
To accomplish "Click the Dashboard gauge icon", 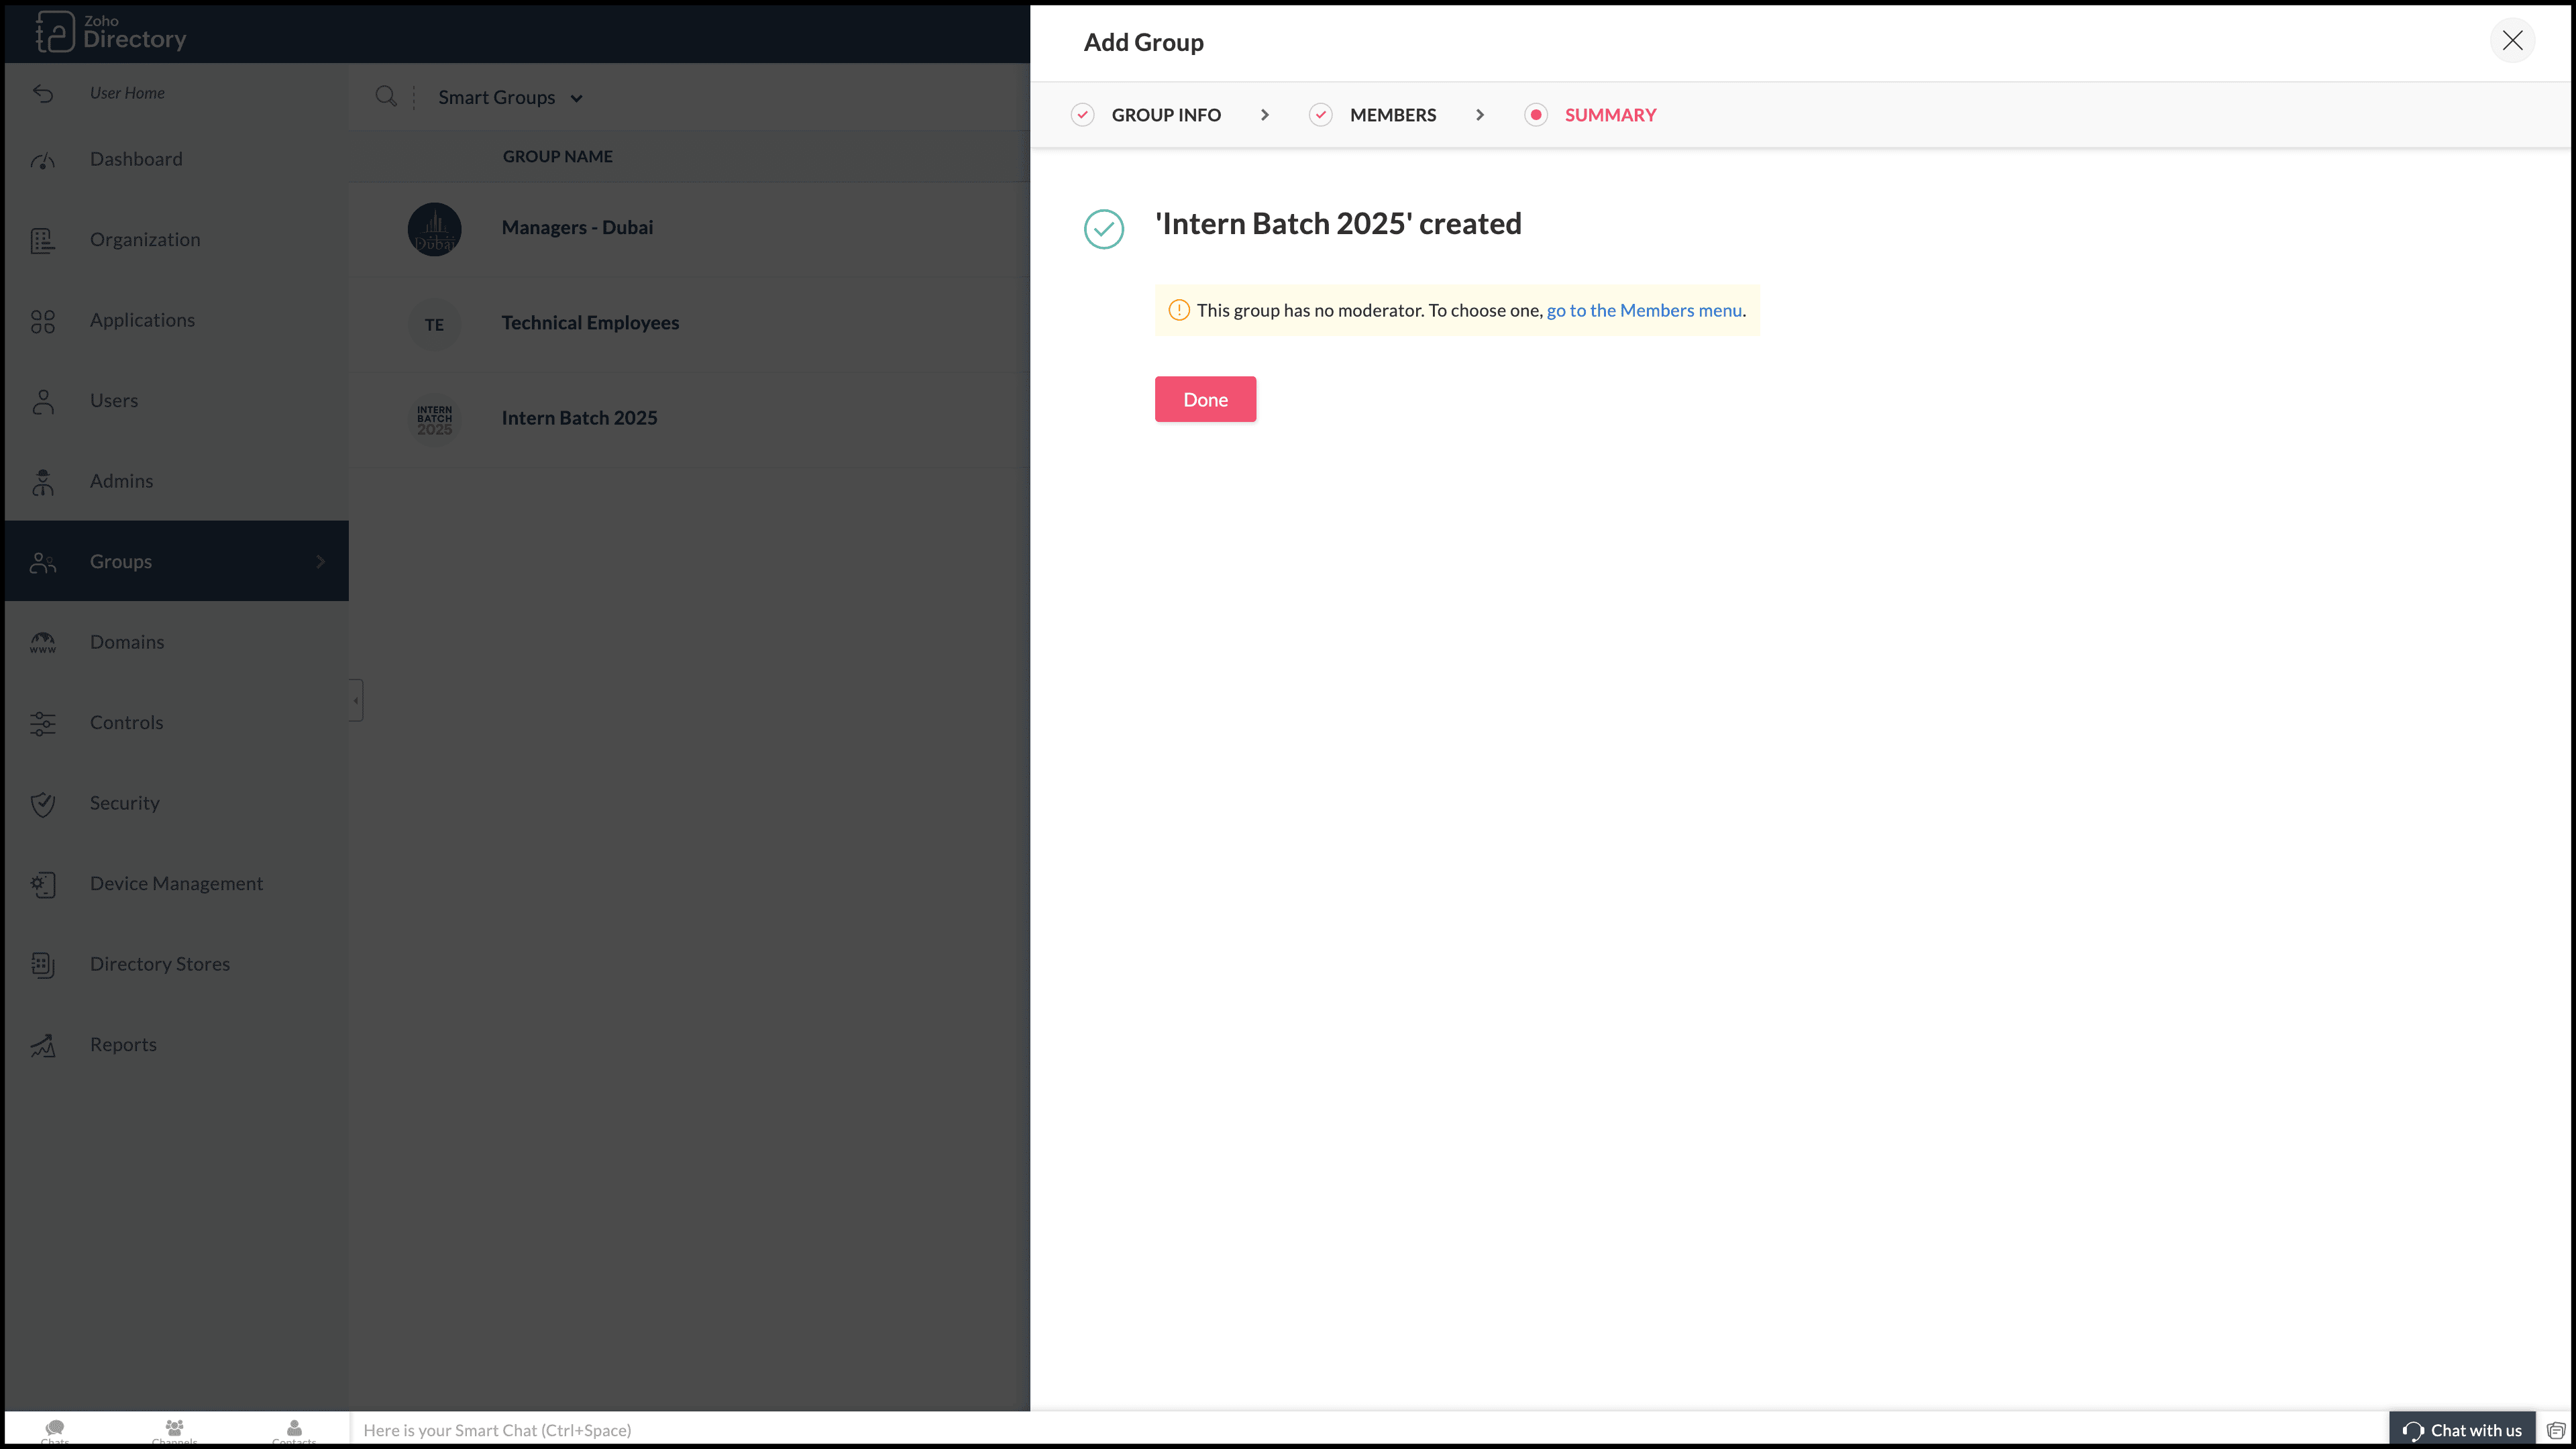I will (x=42, y=160).
